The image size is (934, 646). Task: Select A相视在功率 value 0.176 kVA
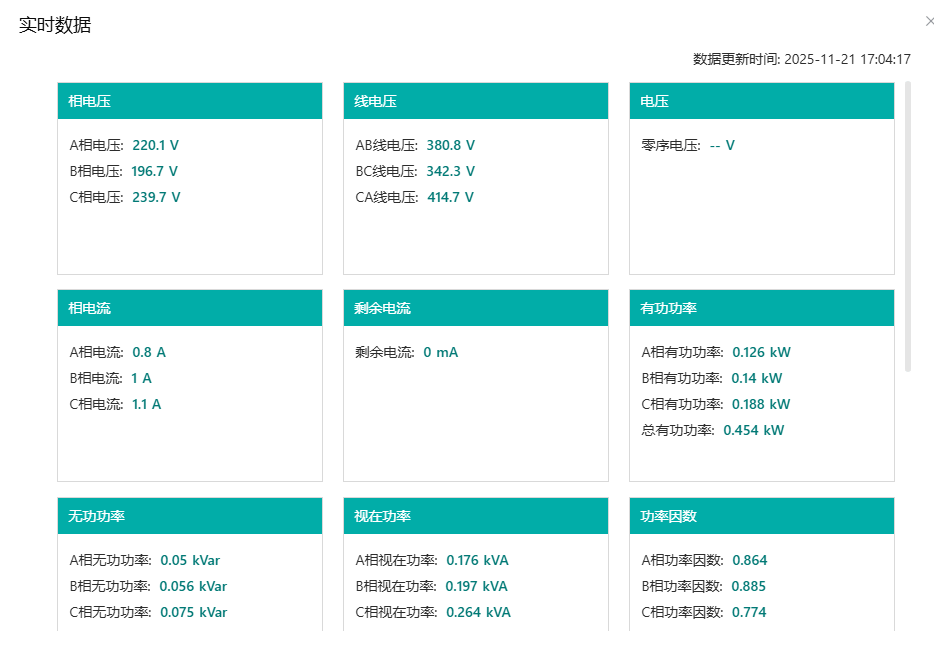pyautogui.click(x=477, y=560)
